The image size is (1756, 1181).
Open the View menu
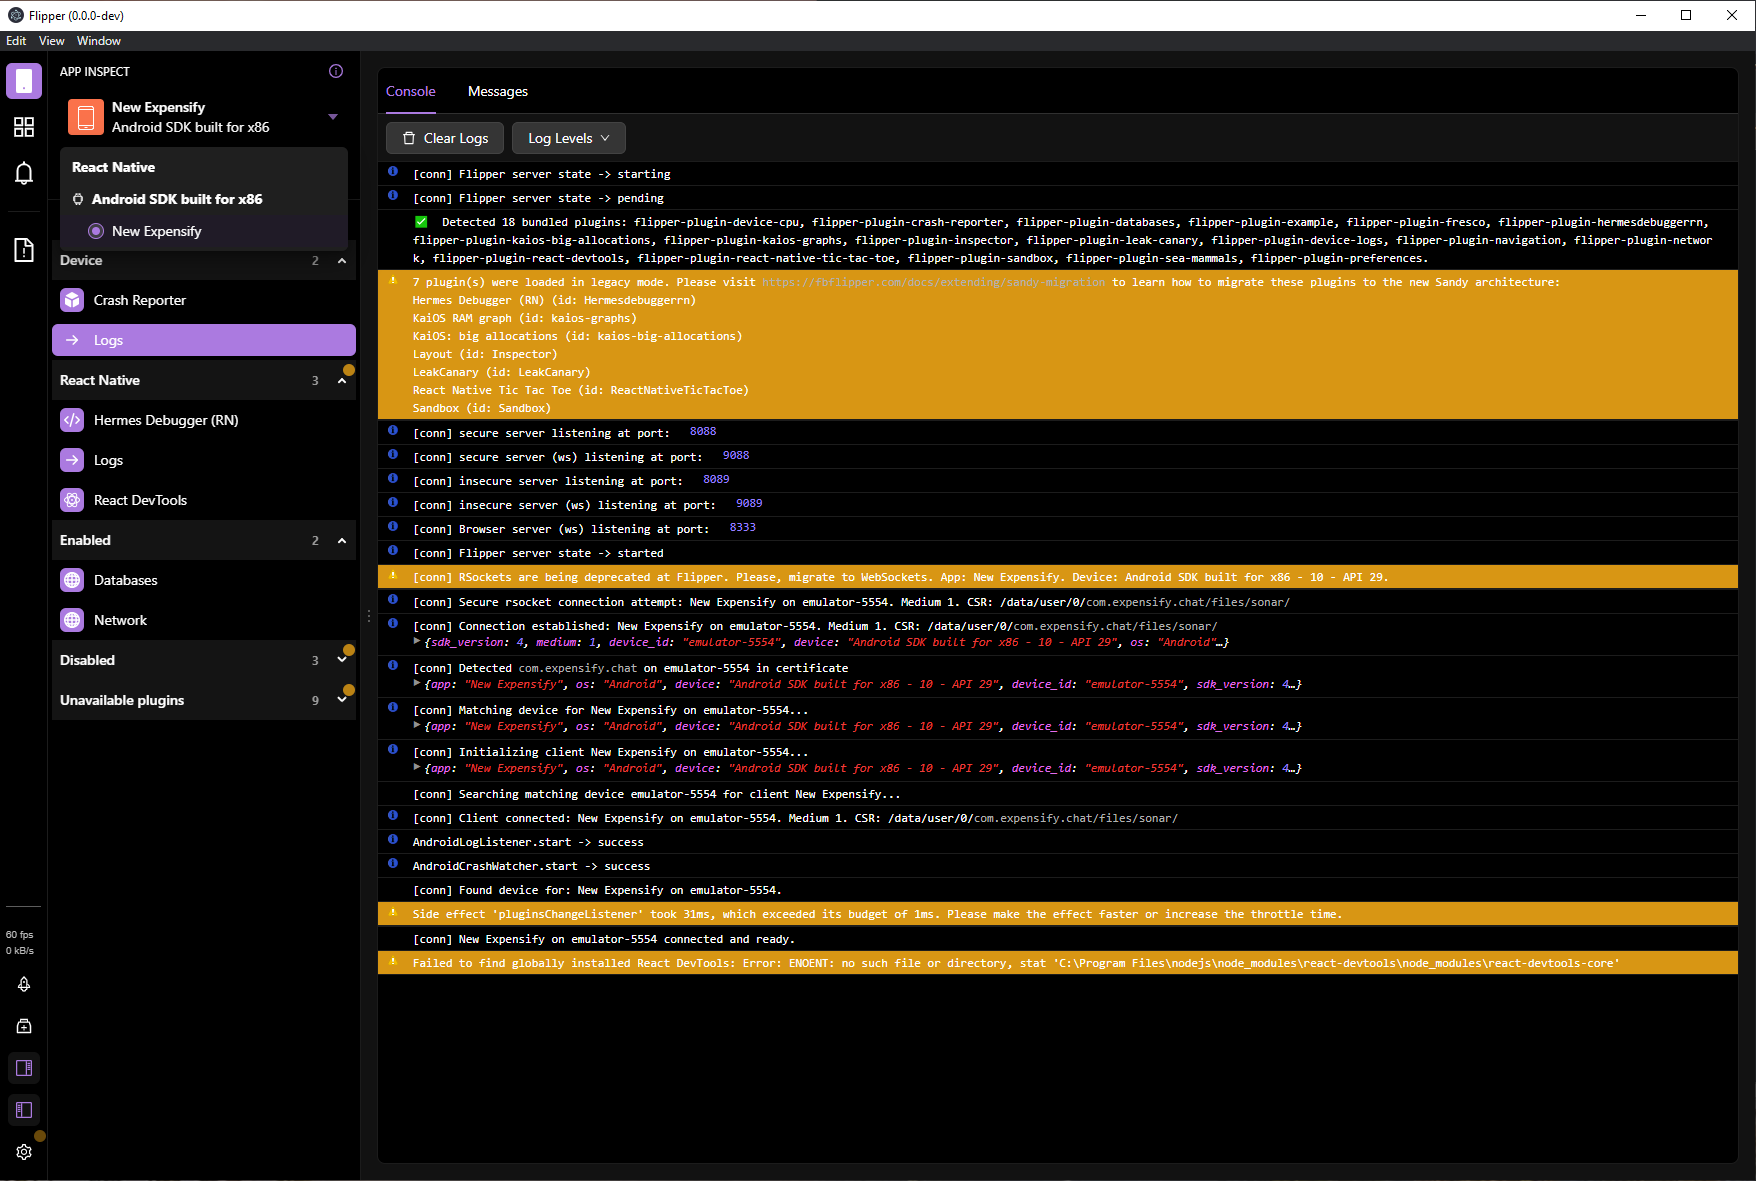point(52,41)
